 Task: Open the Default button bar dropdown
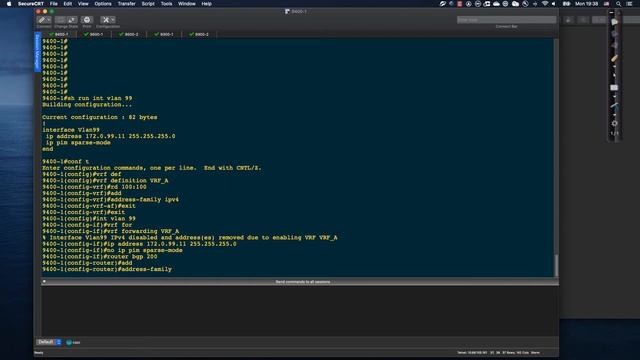[49, 342]
